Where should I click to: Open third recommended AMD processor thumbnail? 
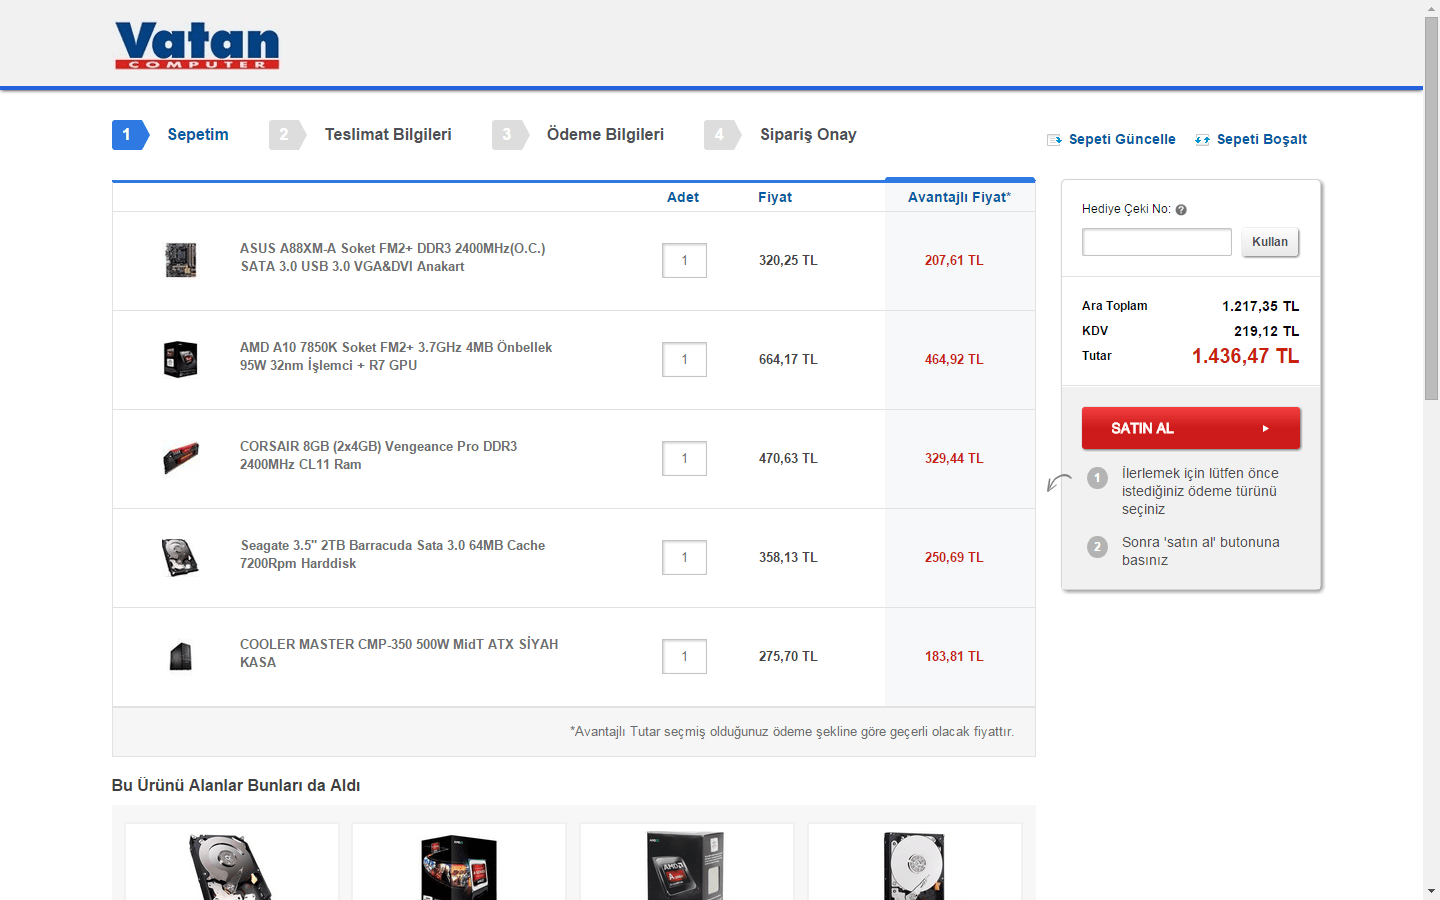tap(686, 866)
